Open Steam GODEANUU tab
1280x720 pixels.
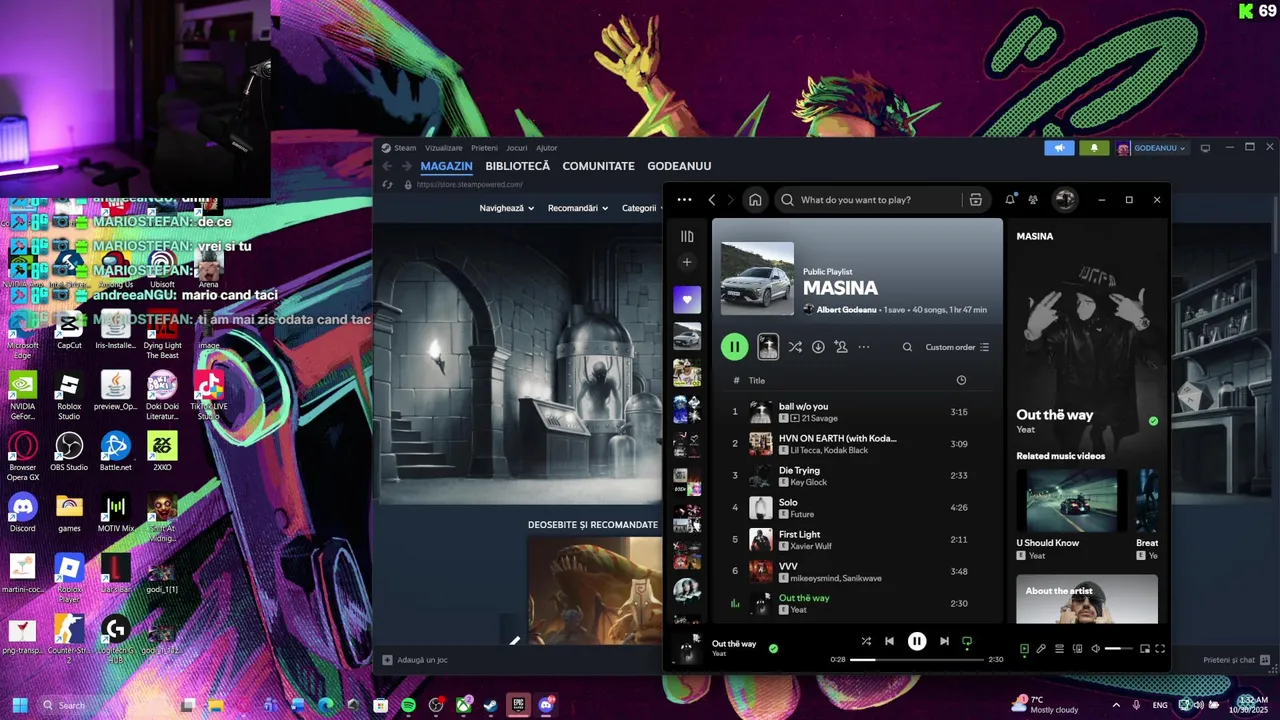(x=679, y=166)
